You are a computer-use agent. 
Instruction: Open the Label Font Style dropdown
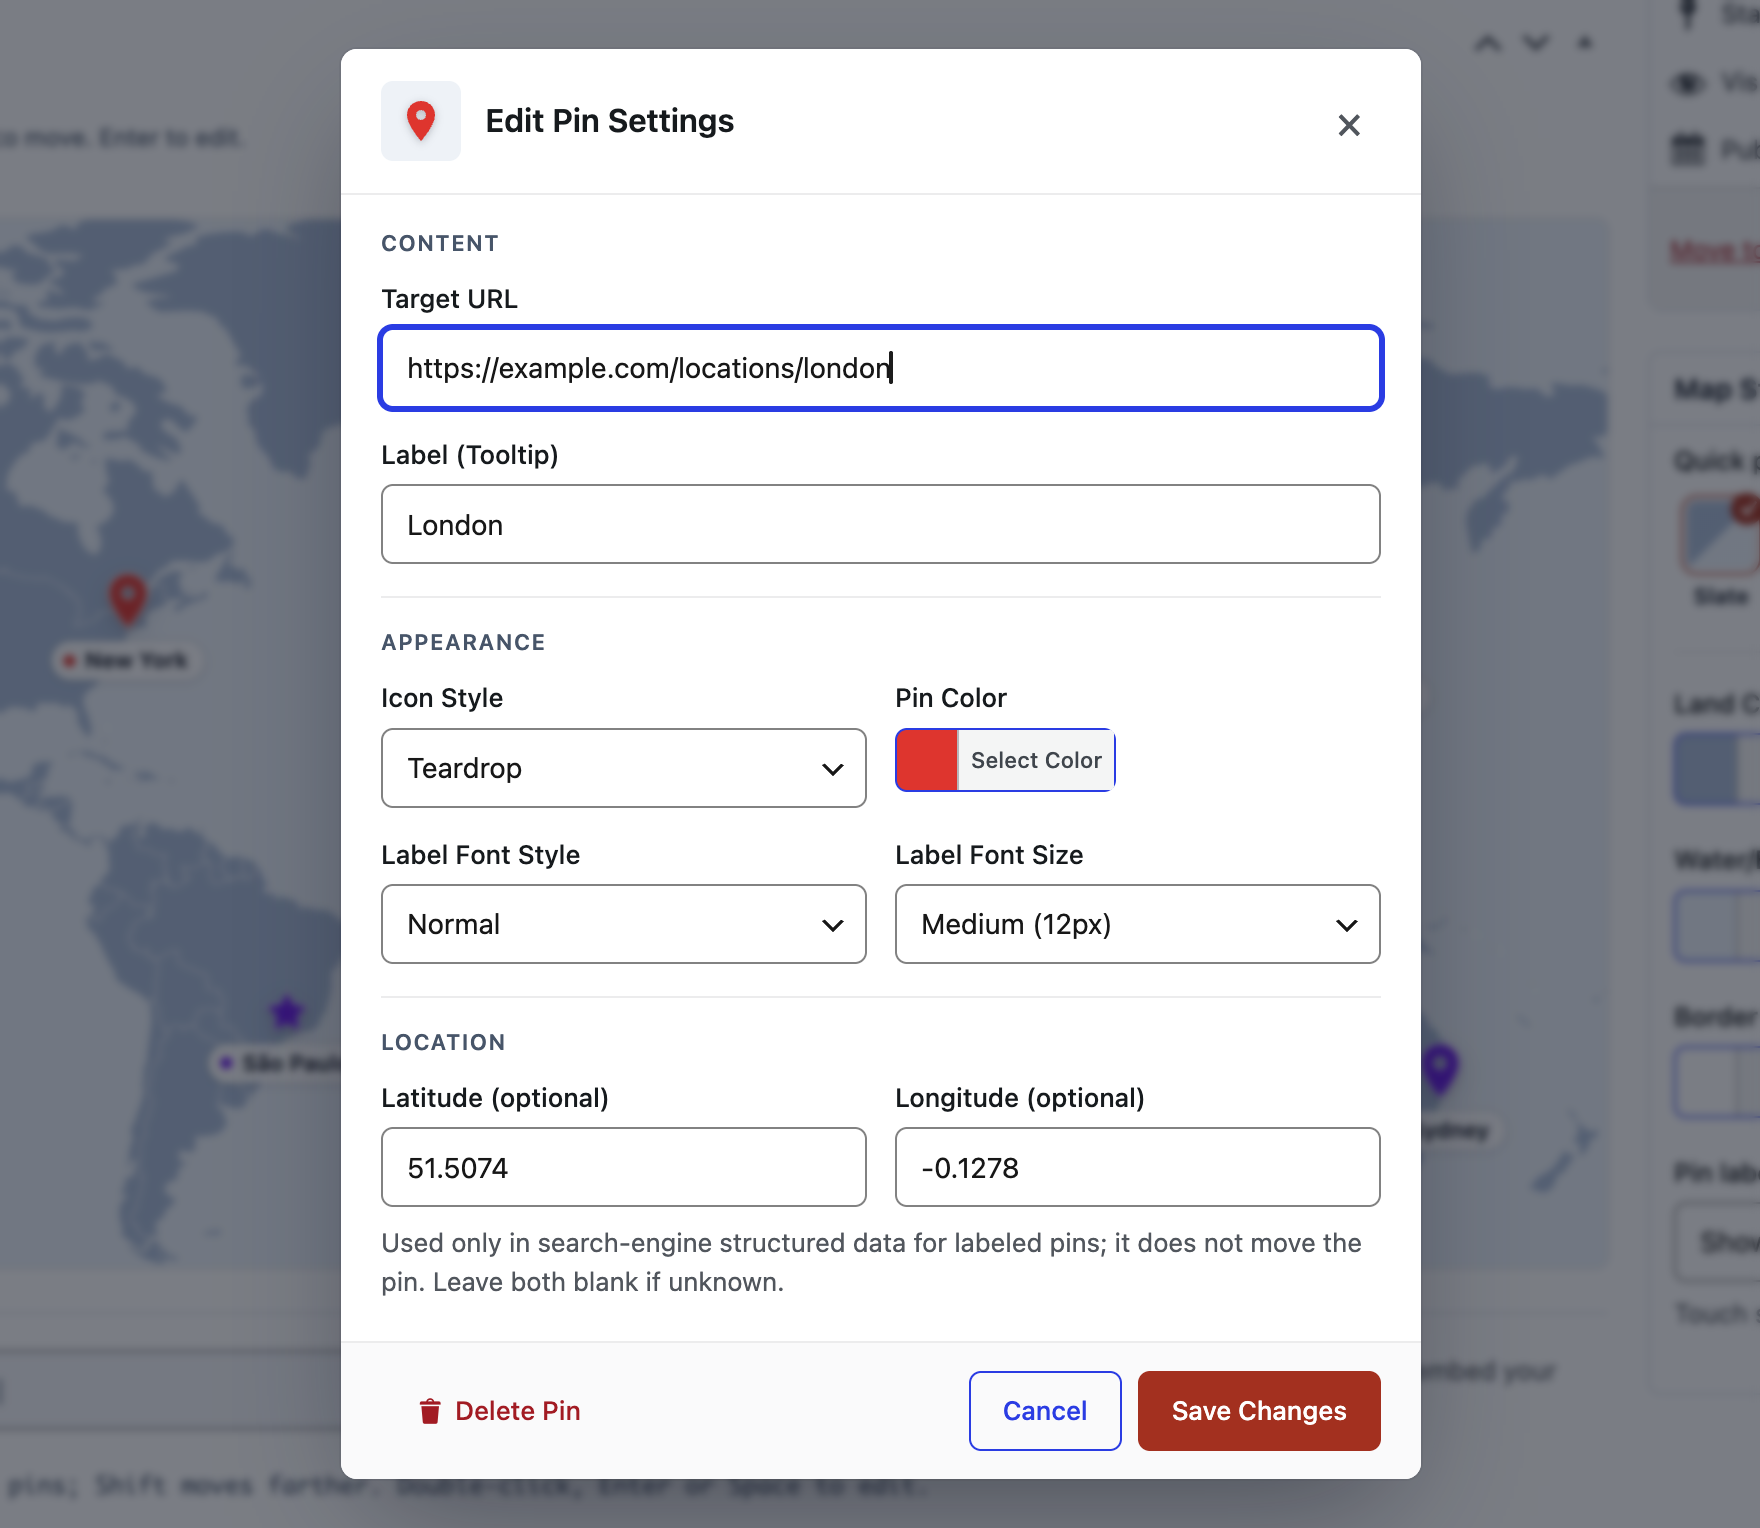coord(624,924)
